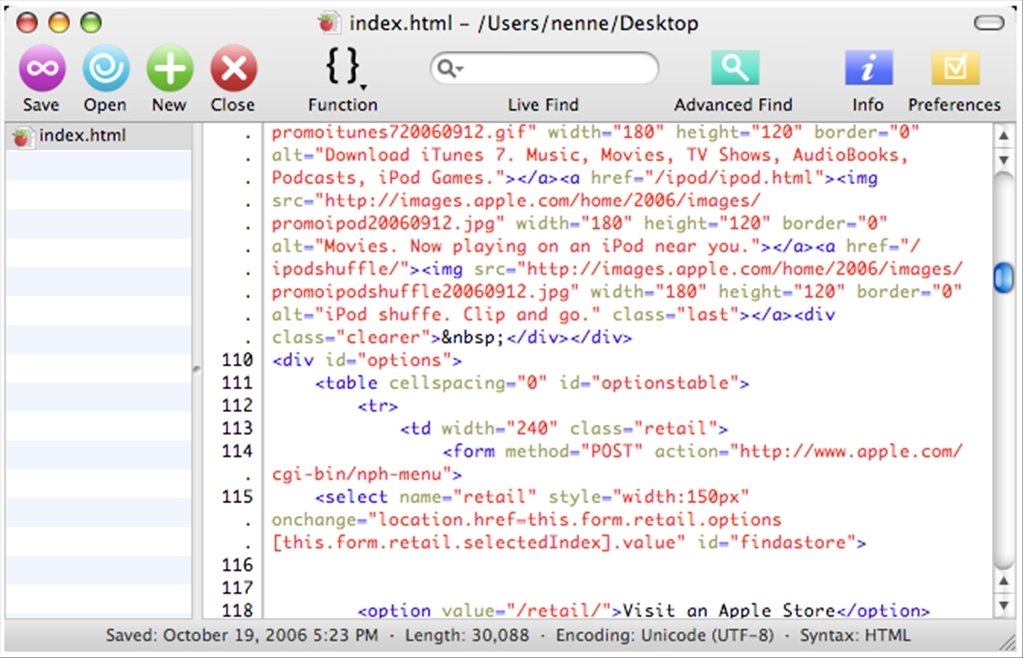Click the strawberry icon beside index.html in sidebar
This screenshot has width=1023, height=658.
point(22,137)
